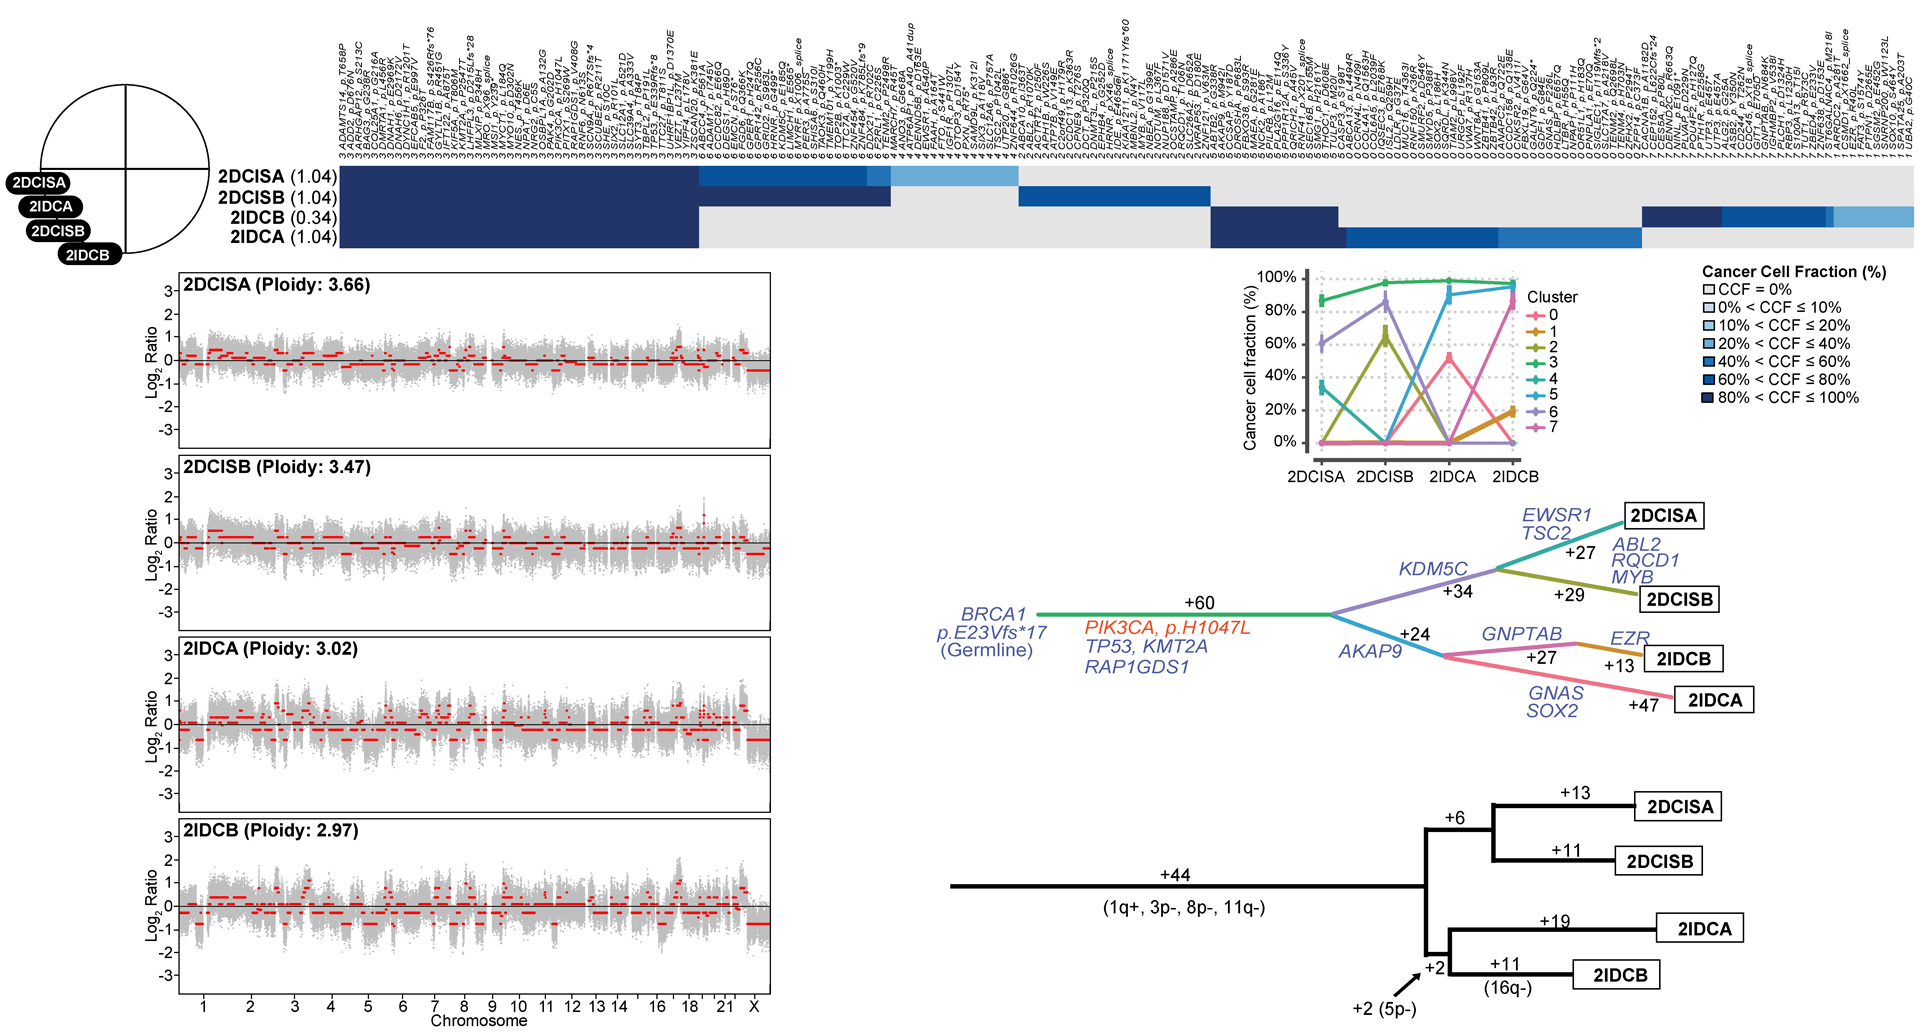Viewport: 1920px width, 1032px height.
Task: Click the 'Chromosome' x-axis title
Action: (479, 1021)
